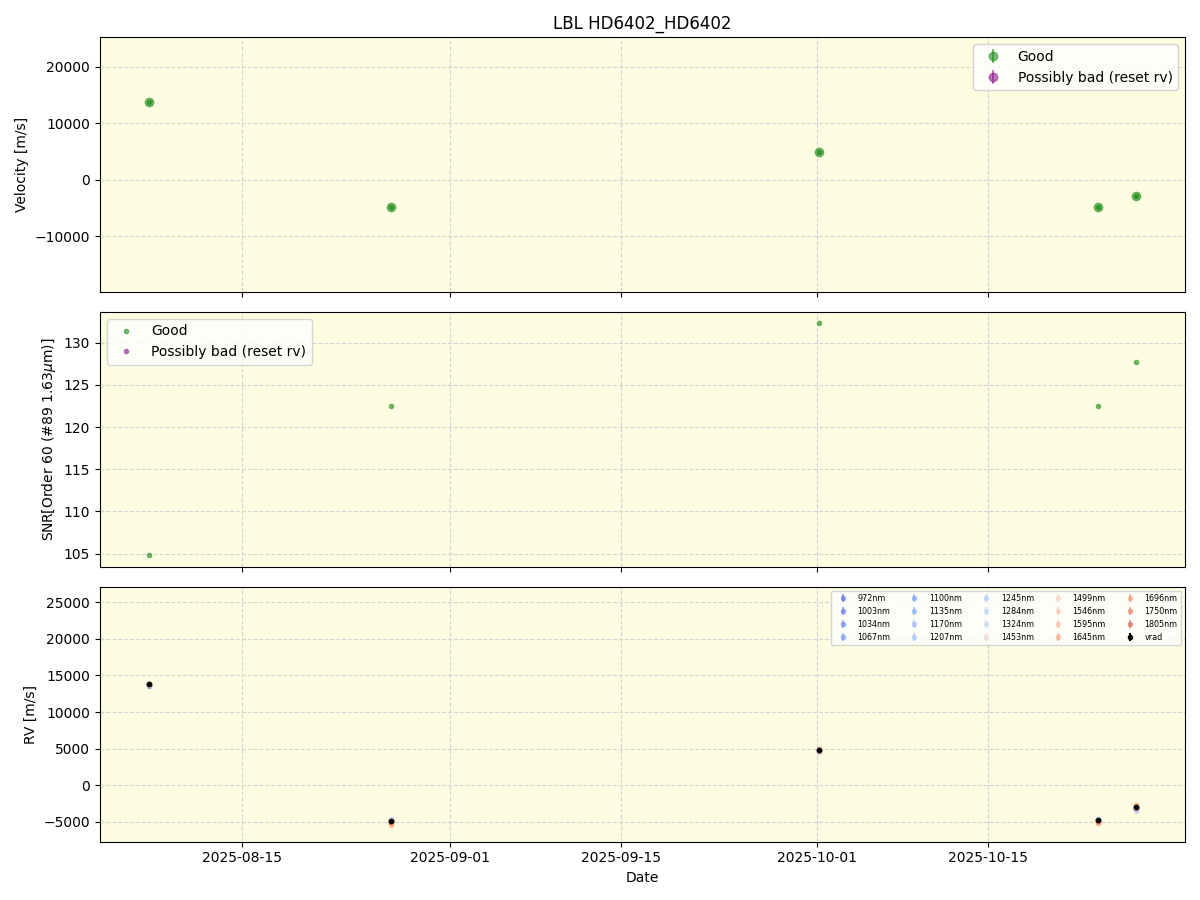This screenshot has height=900, width=1200.
Task: Click the SNR[Order 60] y-axis label
Action: [48, 439]
